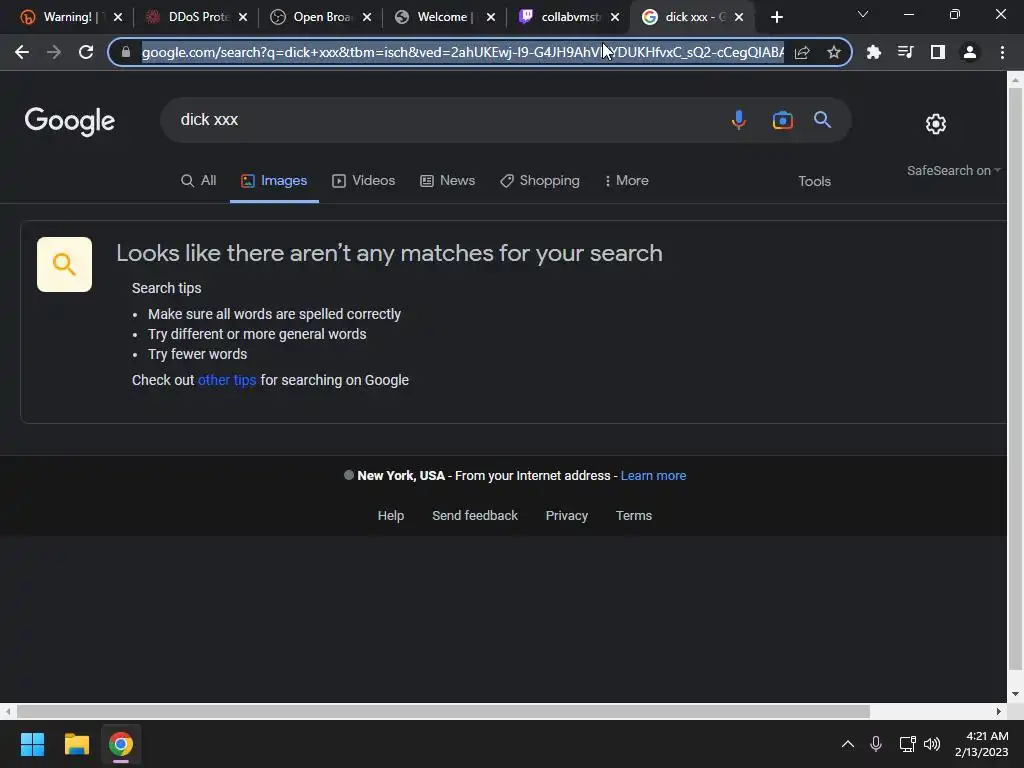
Task: Open the Windows Start menu
Action: coord(32,744)
